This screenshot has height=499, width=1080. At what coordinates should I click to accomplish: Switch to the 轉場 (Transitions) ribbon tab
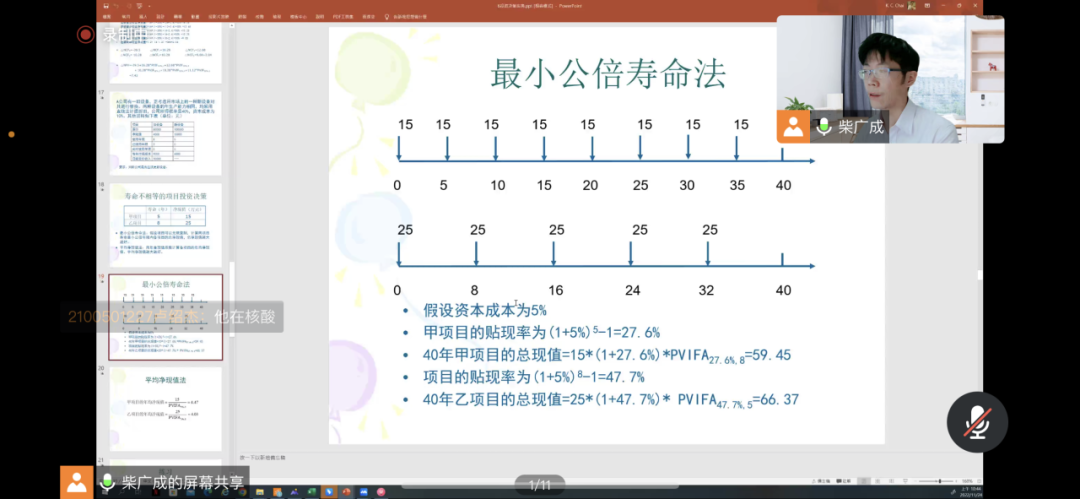click(178, 16)
